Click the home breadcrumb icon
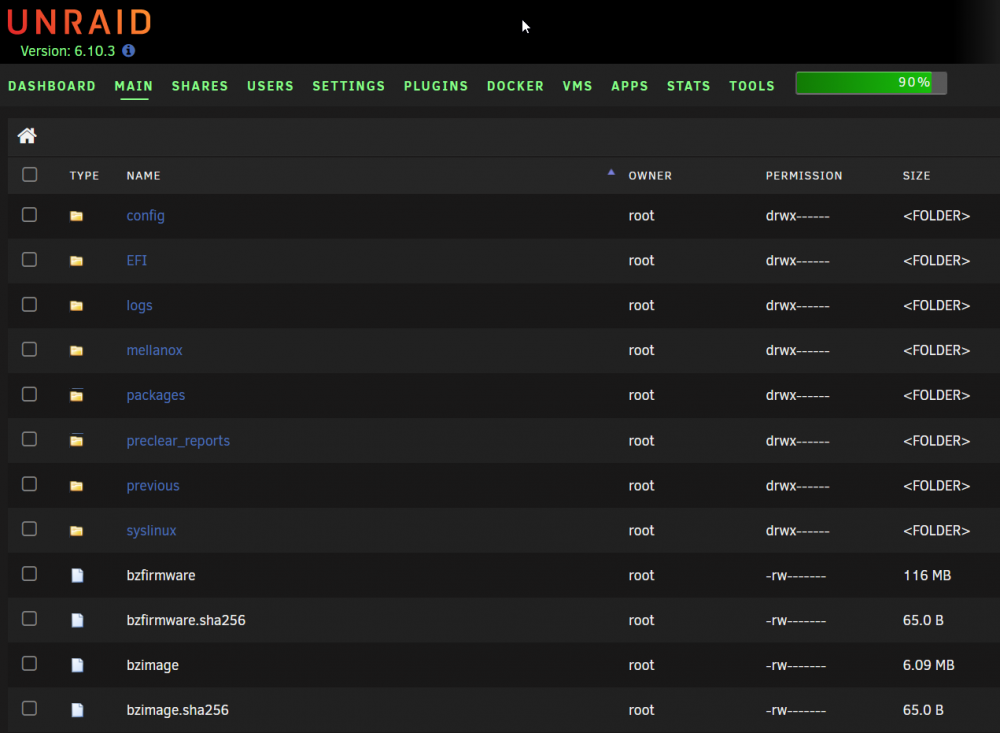This screenshot has height=733, width=1000. [27, 136]
